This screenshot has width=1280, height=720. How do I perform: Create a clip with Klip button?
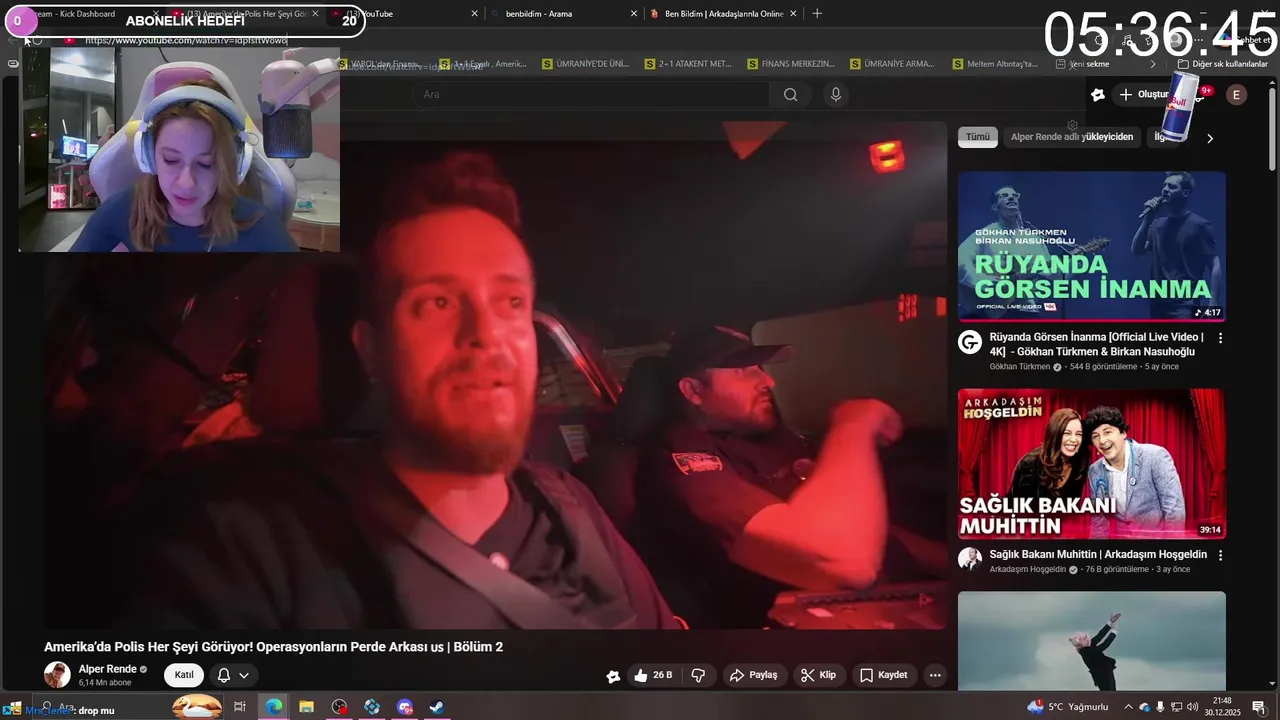818,675
